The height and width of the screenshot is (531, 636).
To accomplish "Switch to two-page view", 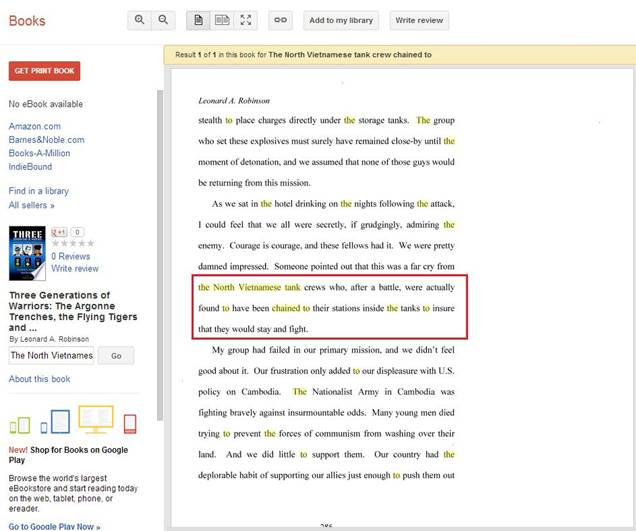I will pos(222,20).
